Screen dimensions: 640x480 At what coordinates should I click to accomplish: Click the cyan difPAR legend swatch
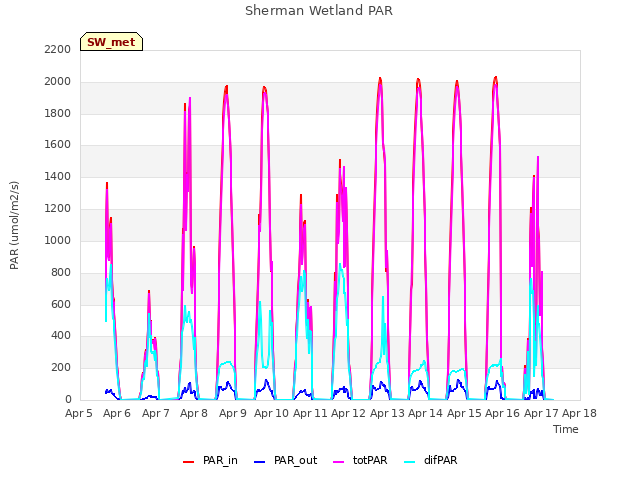tap(409, 462)
